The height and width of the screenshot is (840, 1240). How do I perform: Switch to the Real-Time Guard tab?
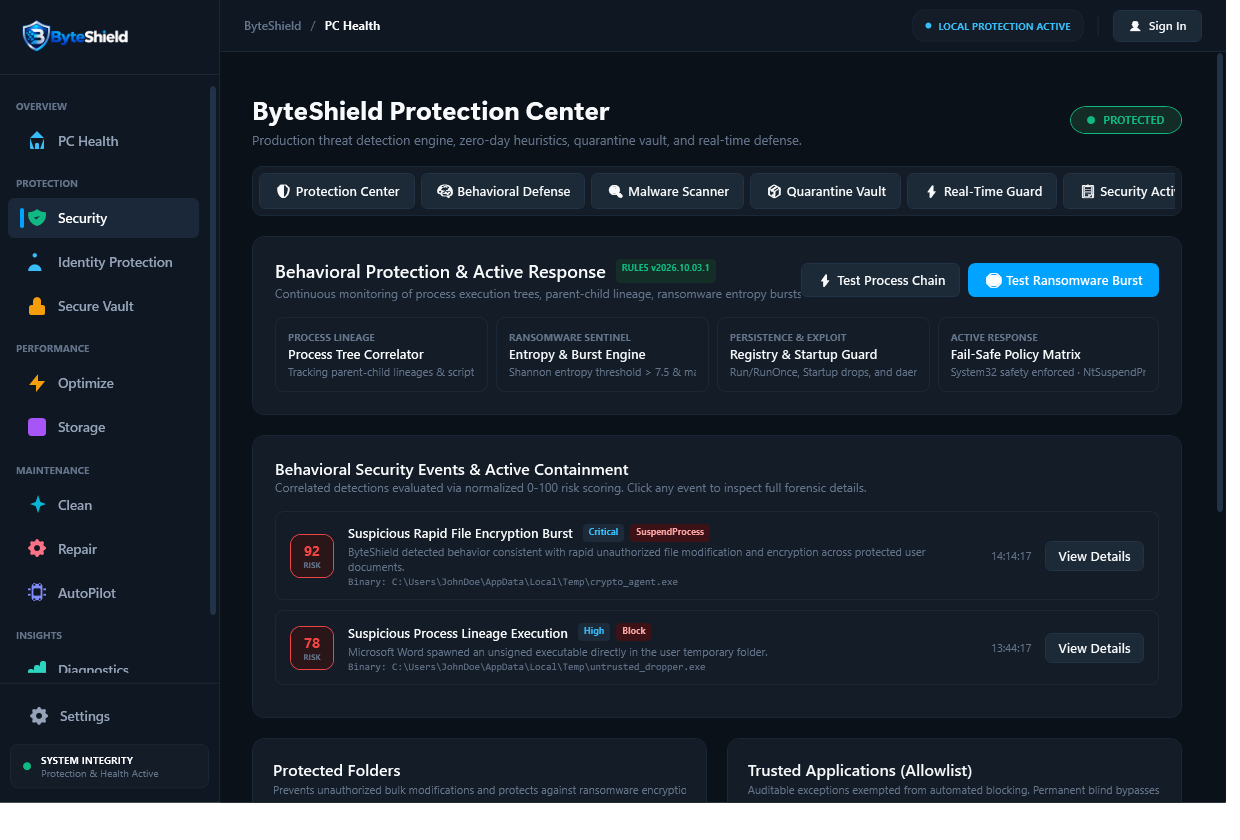982,191
